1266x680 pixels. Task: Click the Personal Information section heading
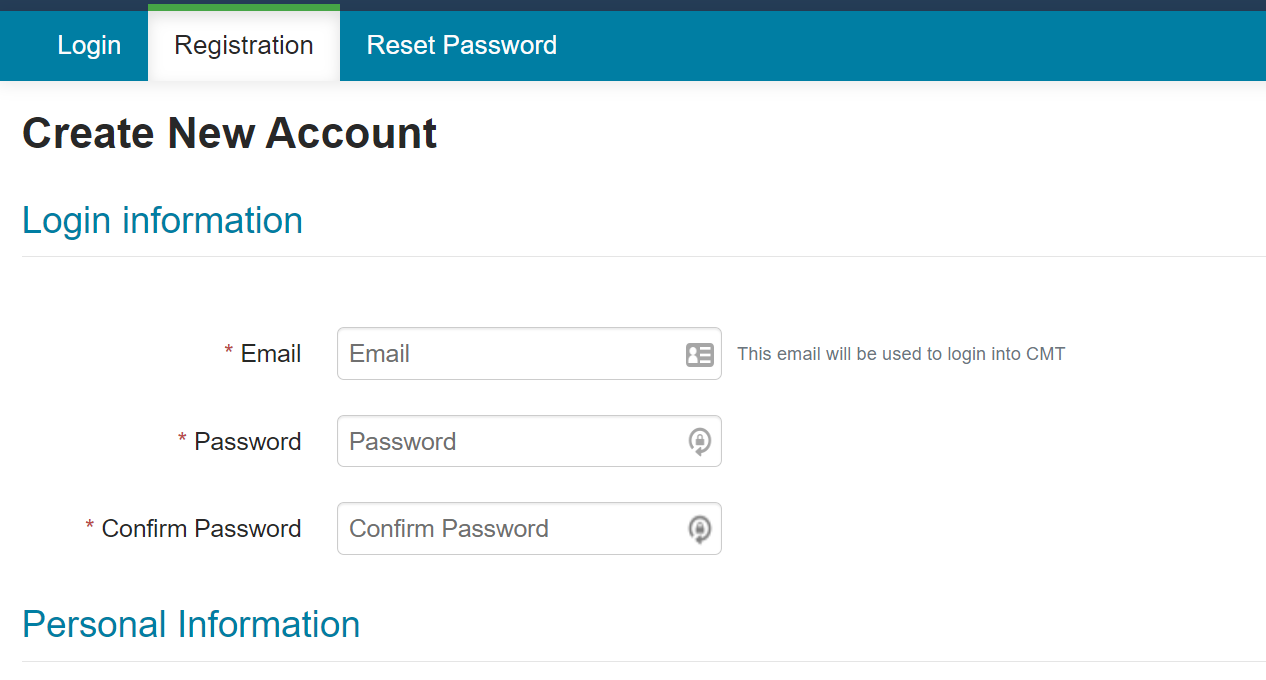(x=191, y=624)
